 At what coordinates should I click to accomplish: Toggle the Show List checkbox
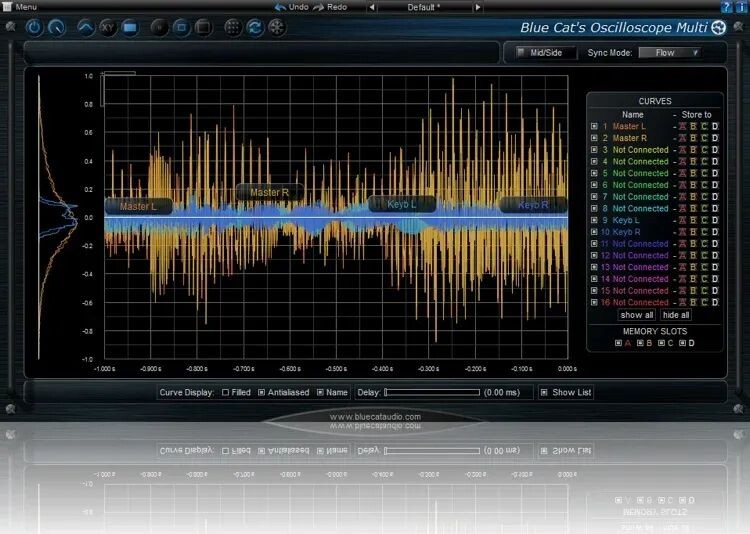point(544,392)
